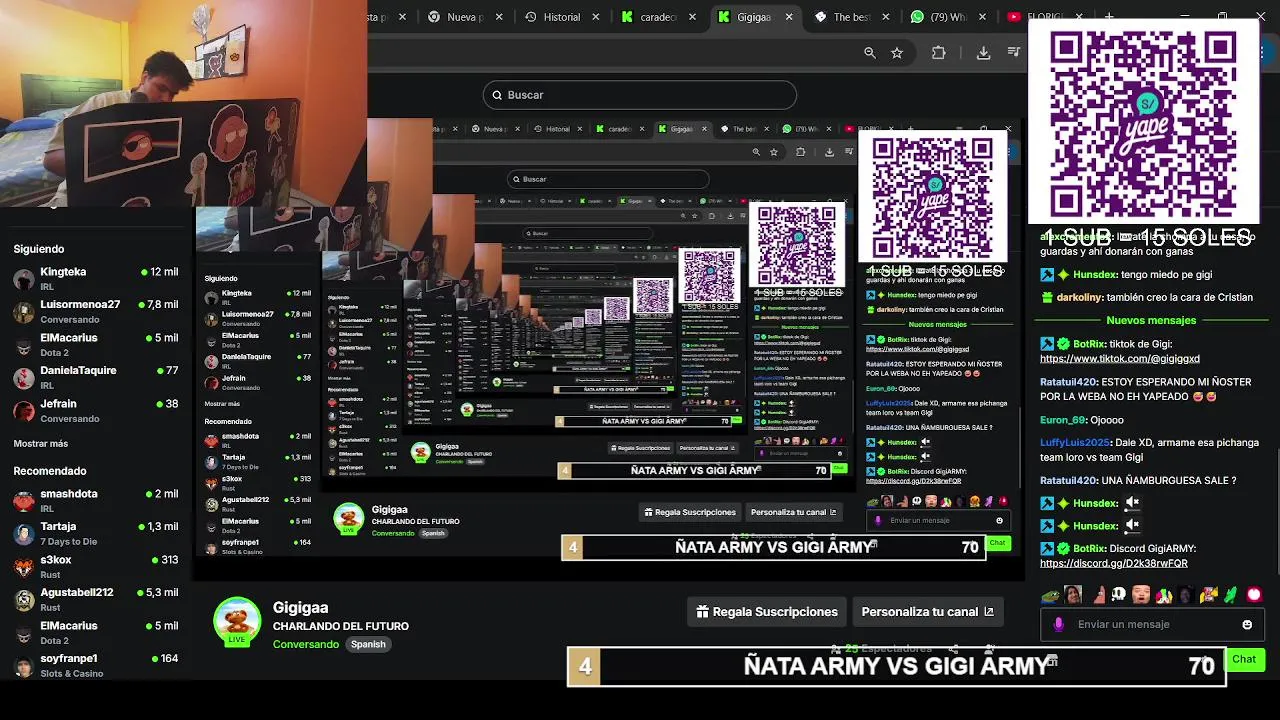Image resolution: width=1280 pixels, height=720 pixels.
Task: Click the emoji picker in chat box
Action: pos(1247,625)
